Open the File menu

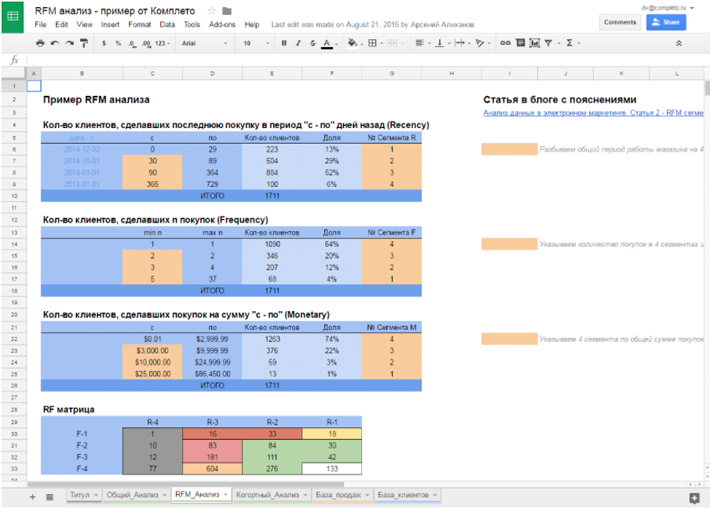coord(40,24)
